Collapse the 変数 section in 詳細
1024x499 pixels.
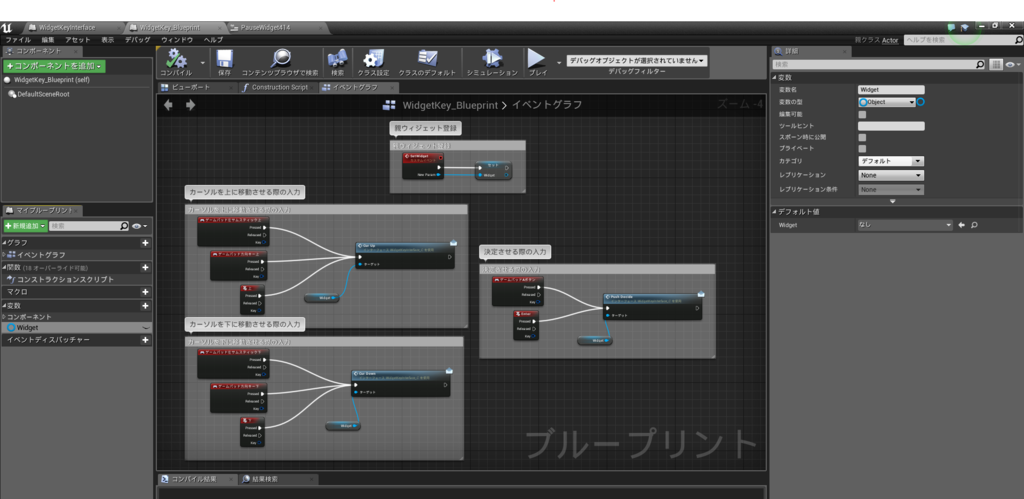pyautogui.click(x=775, y=77)
